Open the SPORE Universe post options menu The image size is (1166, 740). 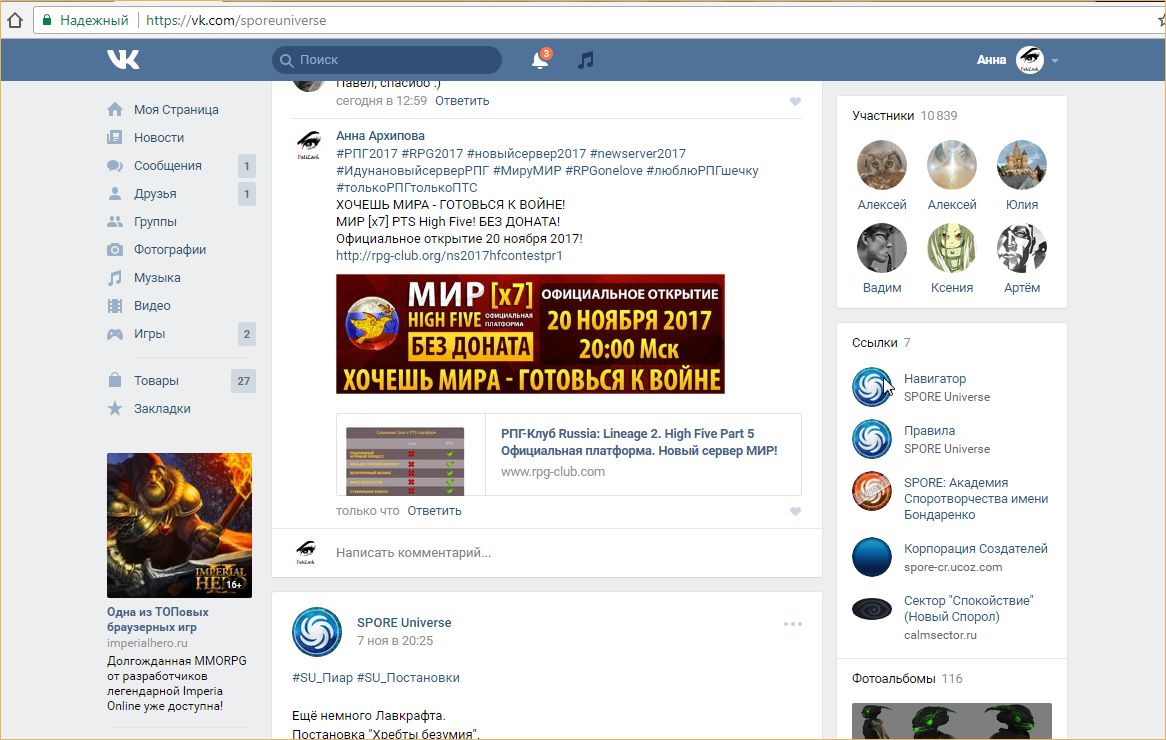tap(792, 623)
